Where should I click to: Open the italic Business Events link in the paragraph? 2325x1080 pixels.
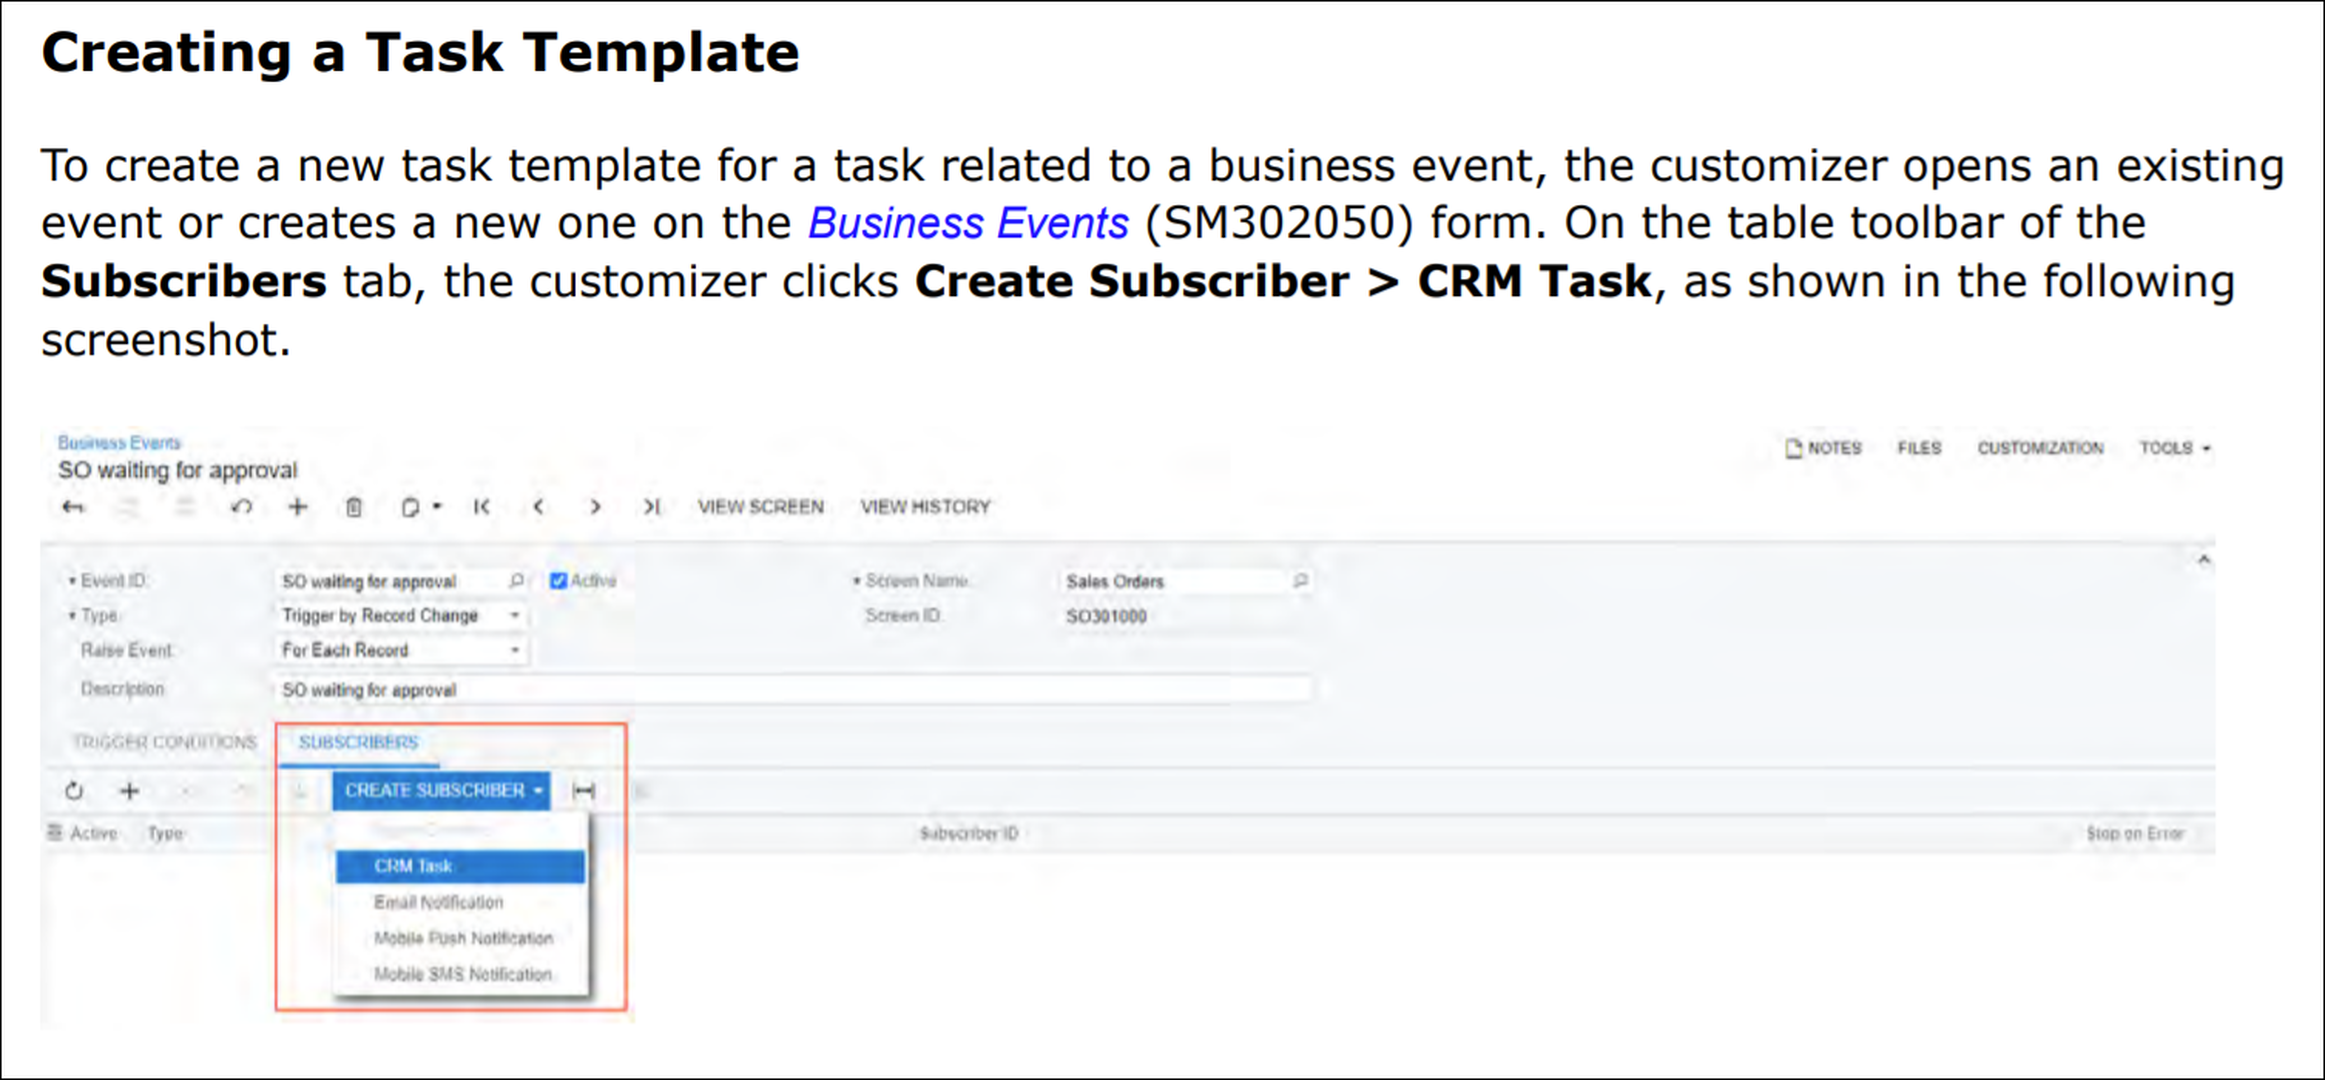point(968,223)
